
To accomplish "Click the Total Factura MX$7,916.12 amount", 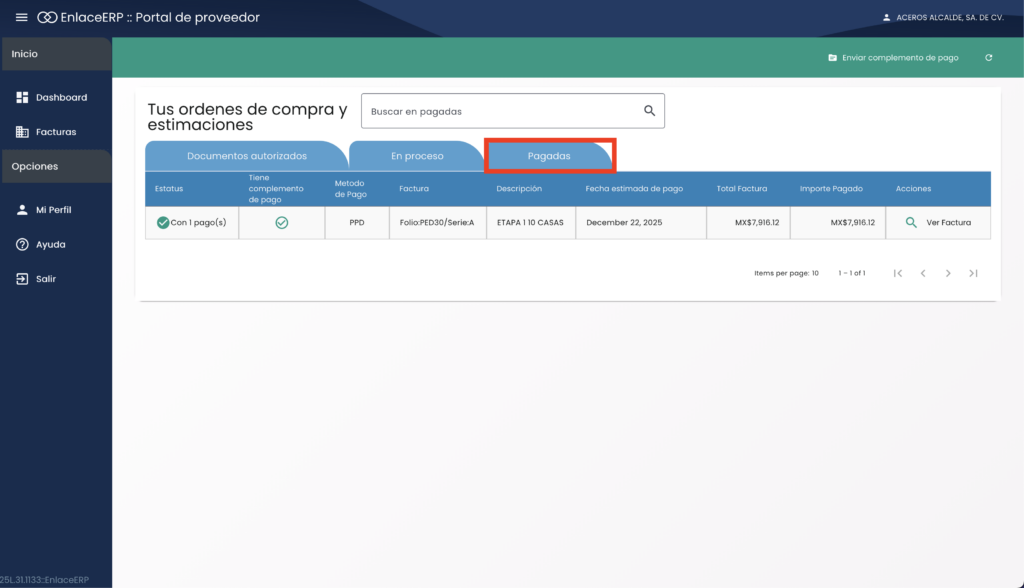I will click(757, 223).
